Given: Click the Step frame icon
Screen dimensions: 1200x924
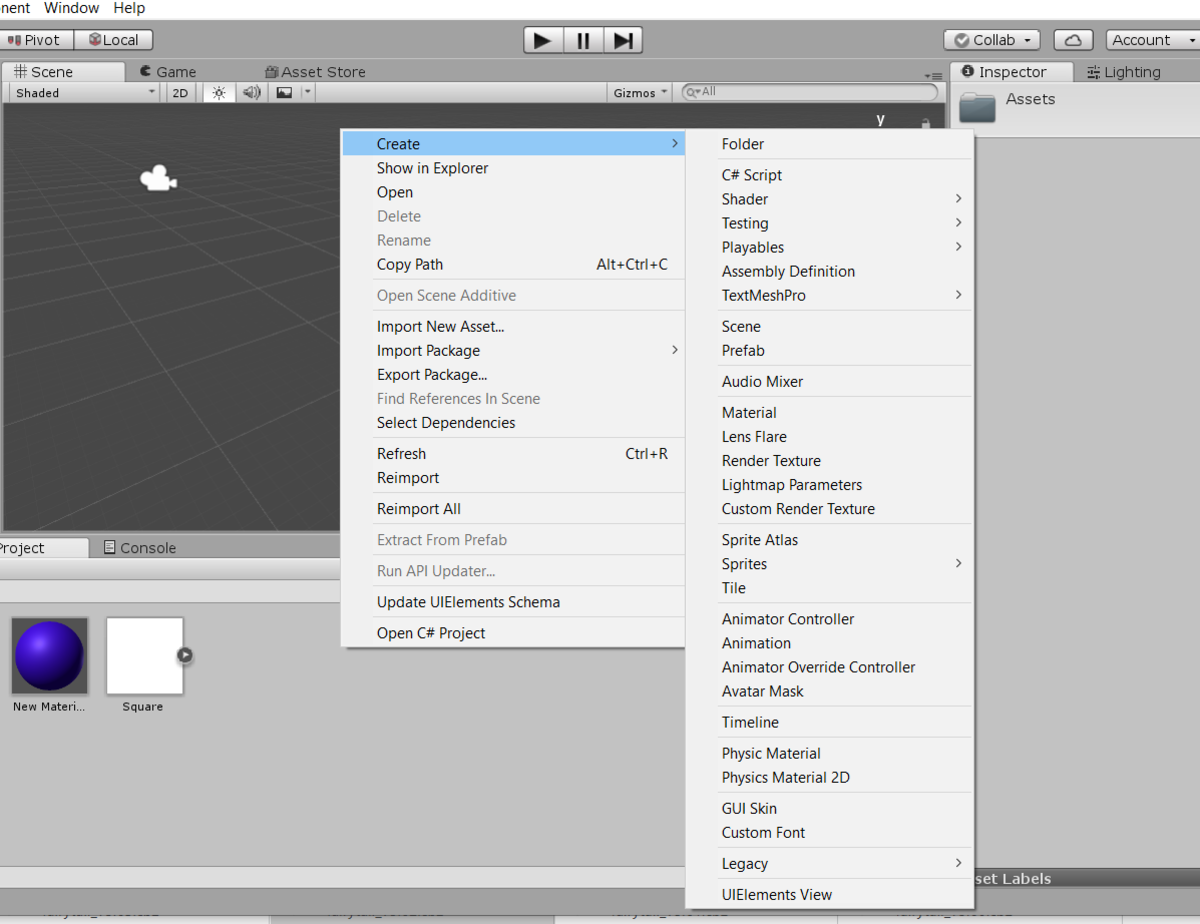Looking at the screenshot, I should point(623,40).
